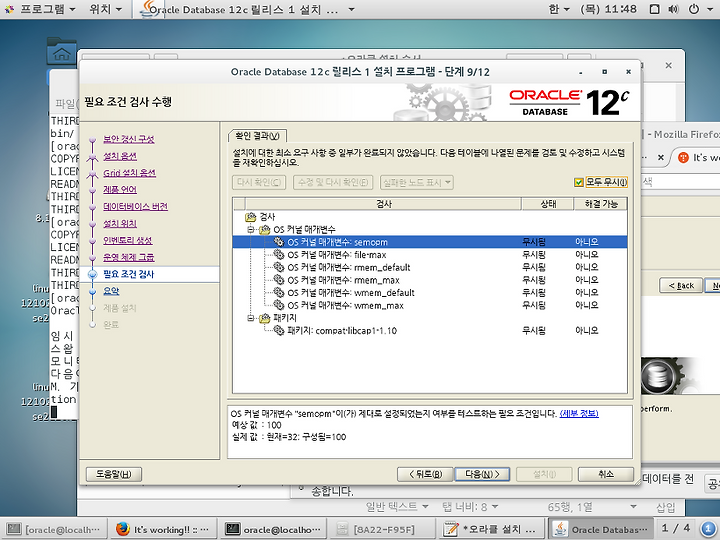Click the 취소 cancel button
The height and width of the screenshot is (540, 720).
tap(606, 474)
